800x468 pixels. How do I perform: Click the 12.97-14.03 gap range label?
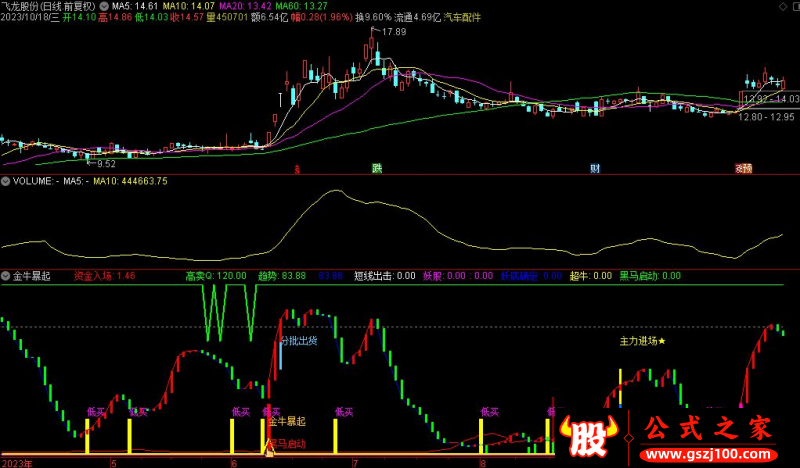click(x=770, y=98)
